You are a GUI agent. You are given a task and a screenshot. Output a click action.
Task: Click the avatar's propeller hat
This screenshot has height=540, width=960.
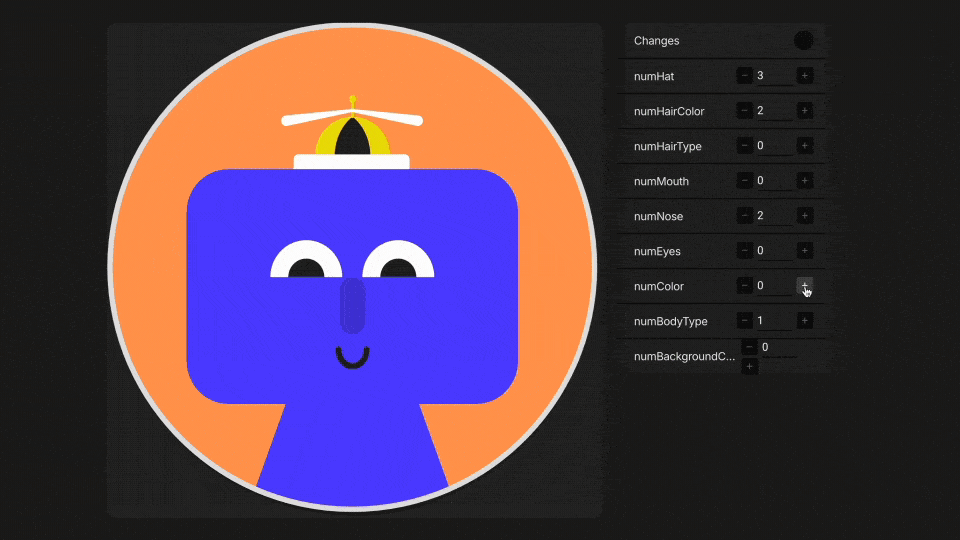pyautogui.click(x=352, y=132)
